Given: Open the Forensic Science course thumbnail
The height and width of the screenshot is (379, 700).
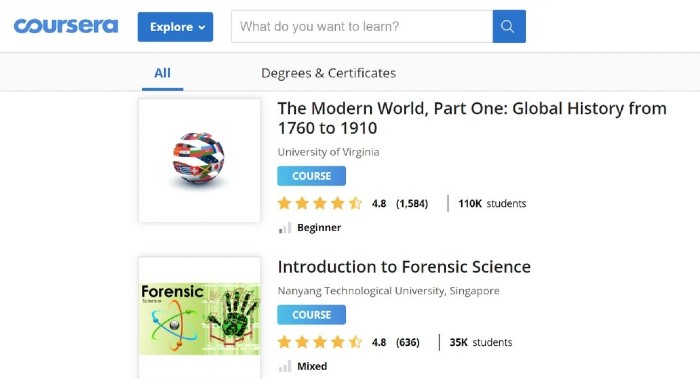Looking at the screenshot, I should coord(199,318).
